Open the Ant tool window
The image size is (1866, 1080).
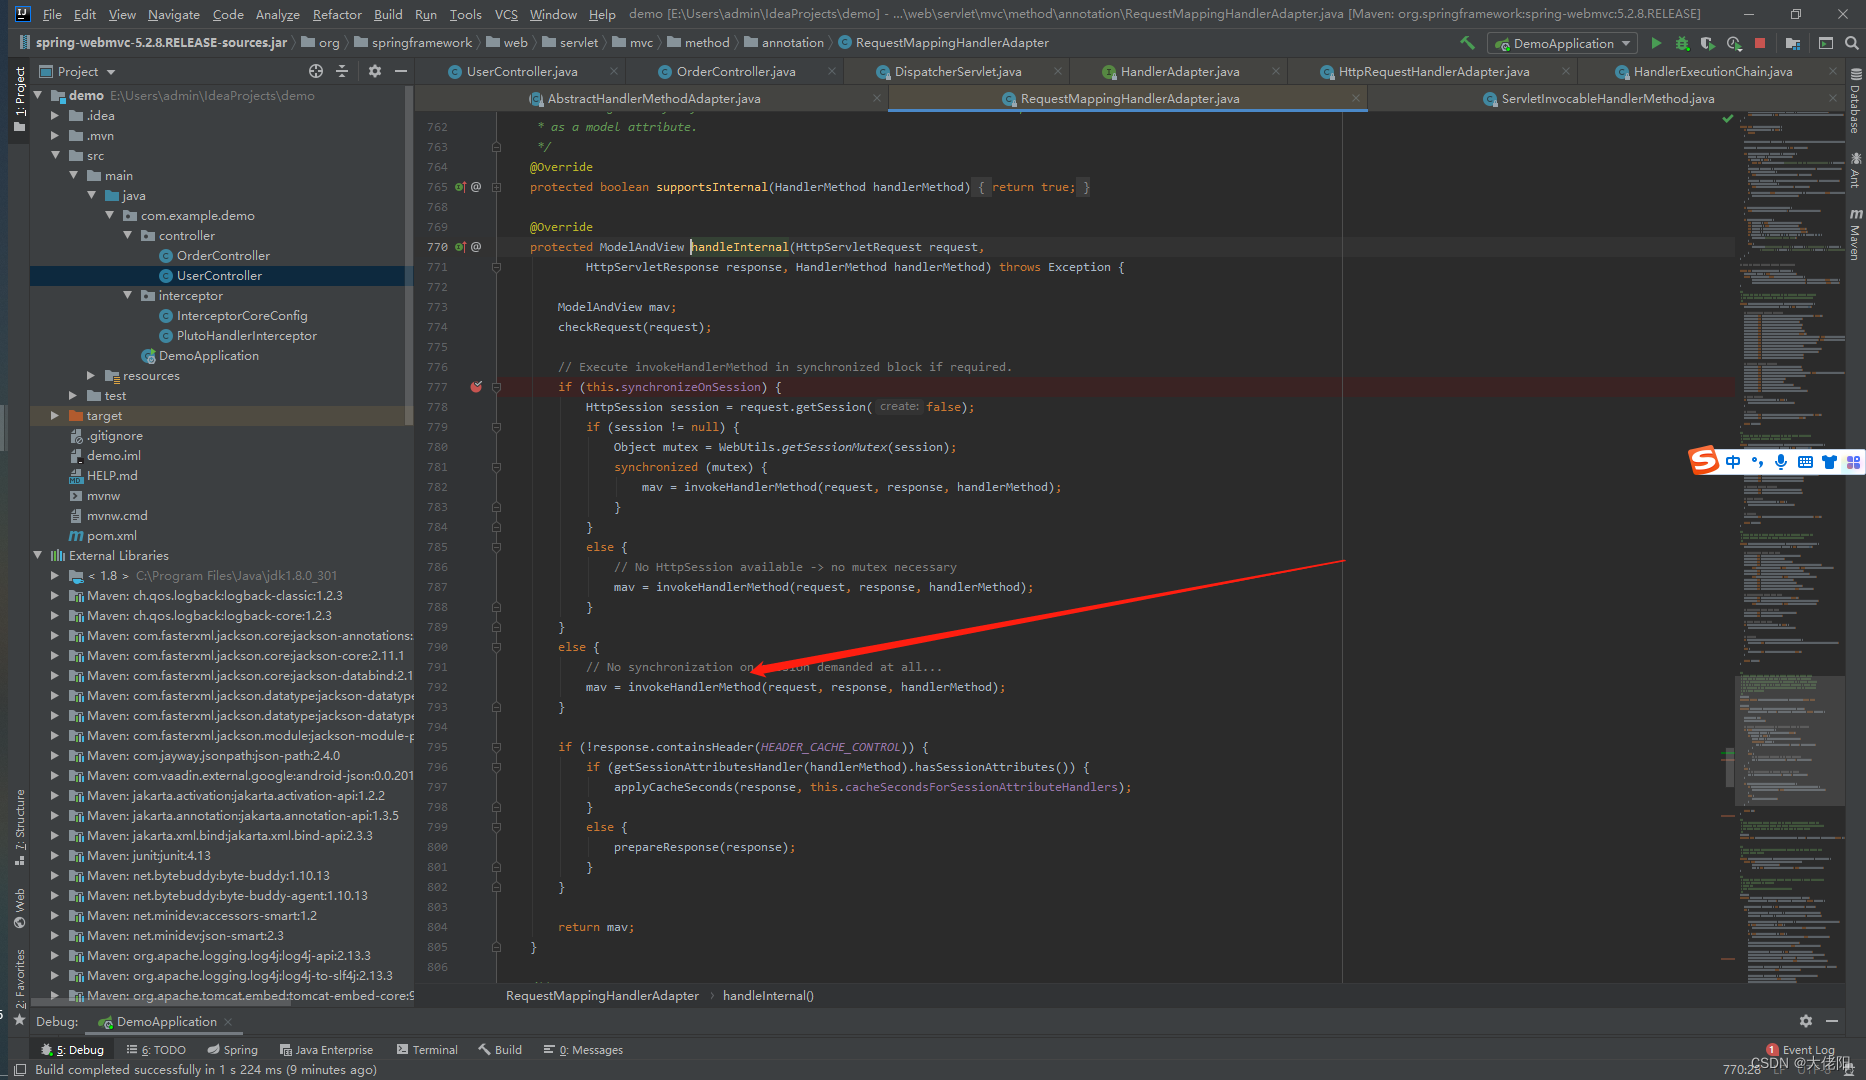(1856, 170)
